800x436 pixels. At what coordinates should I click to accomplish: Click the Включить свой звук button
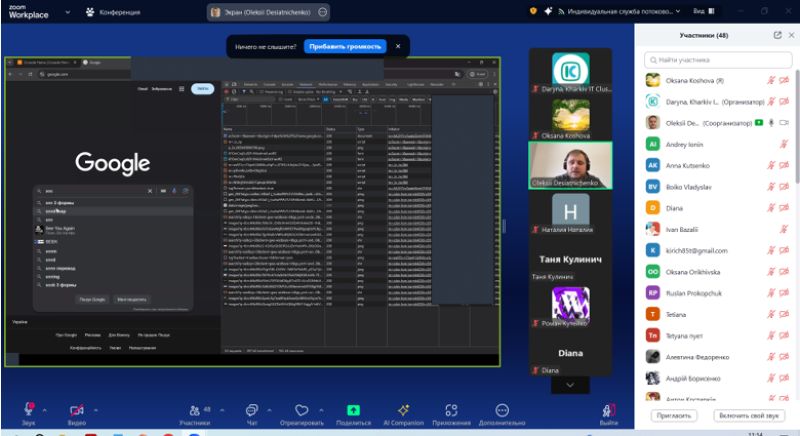coord(750,414)
